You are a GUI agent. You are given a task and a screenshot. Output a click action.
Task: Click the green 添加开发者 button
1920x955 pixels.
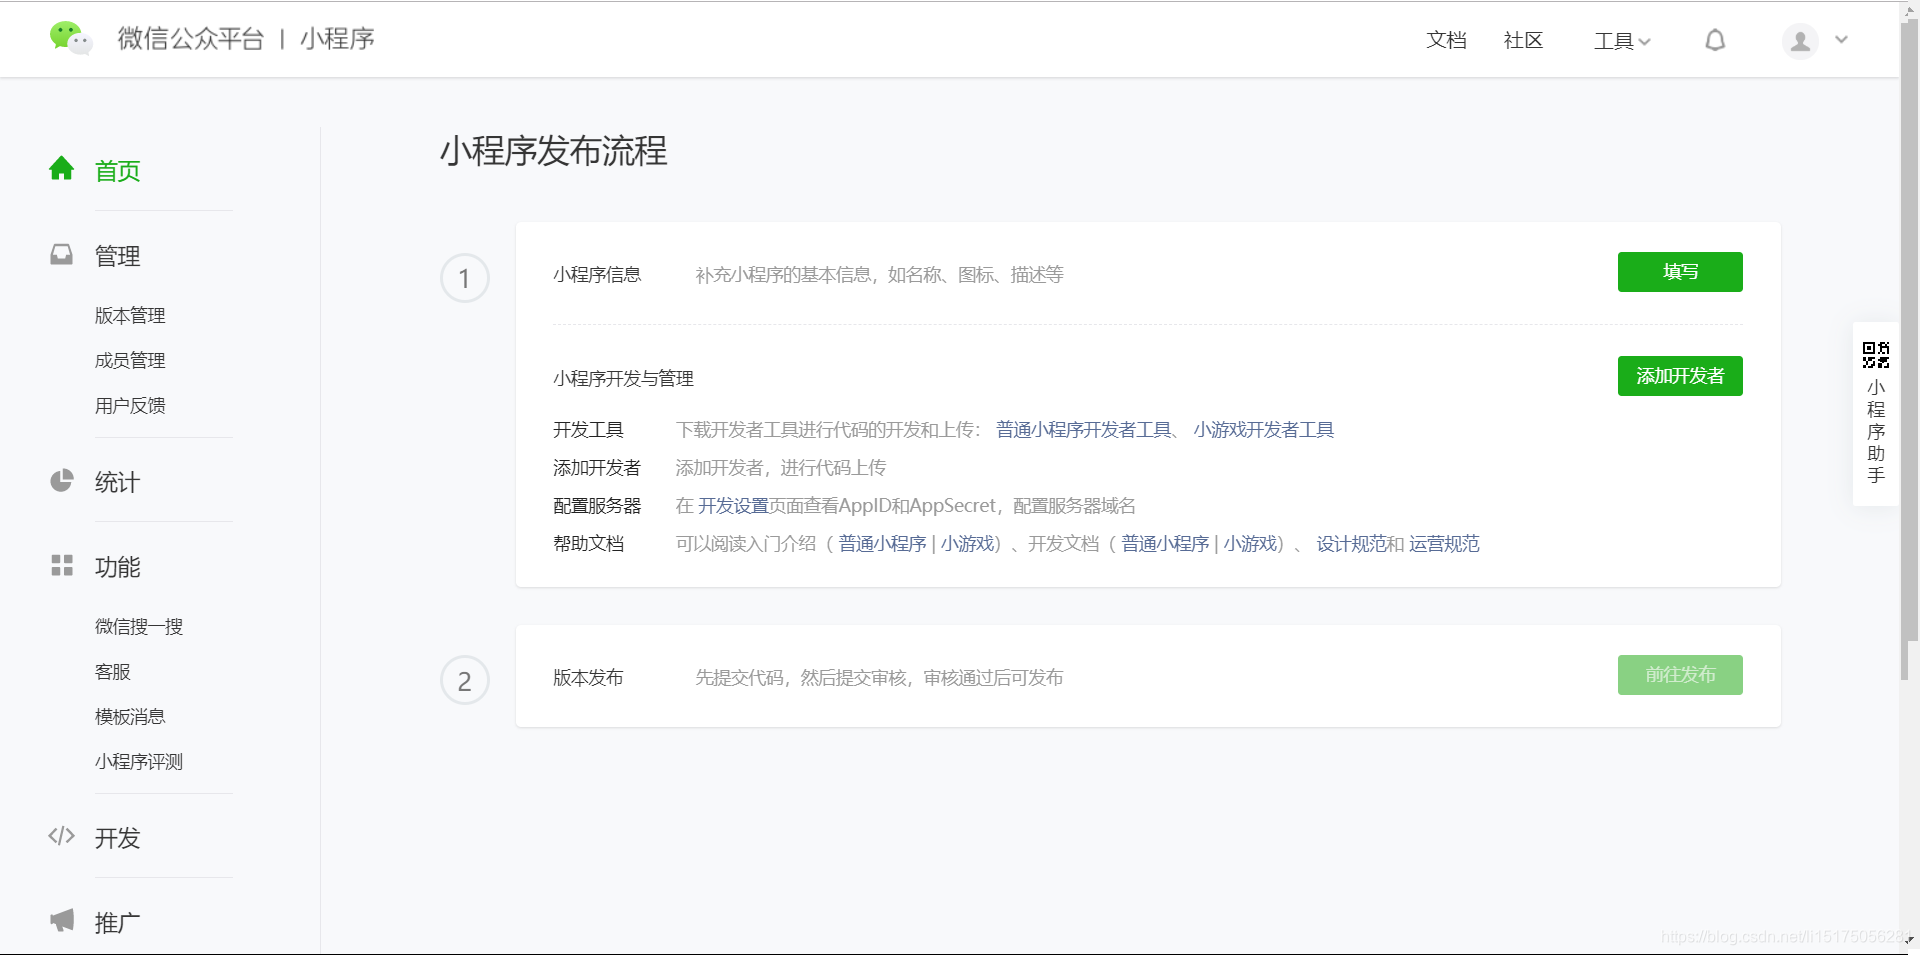1680,376
